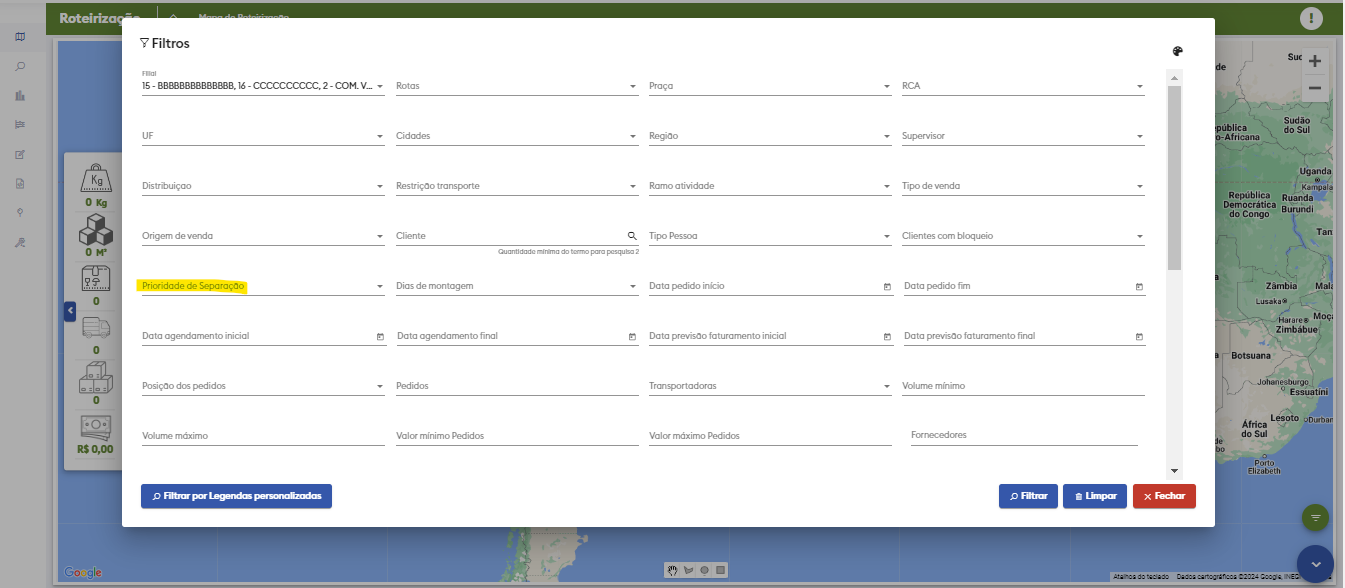Click the green filter round button
1345x588 pixels.
tap(1316, 518)
